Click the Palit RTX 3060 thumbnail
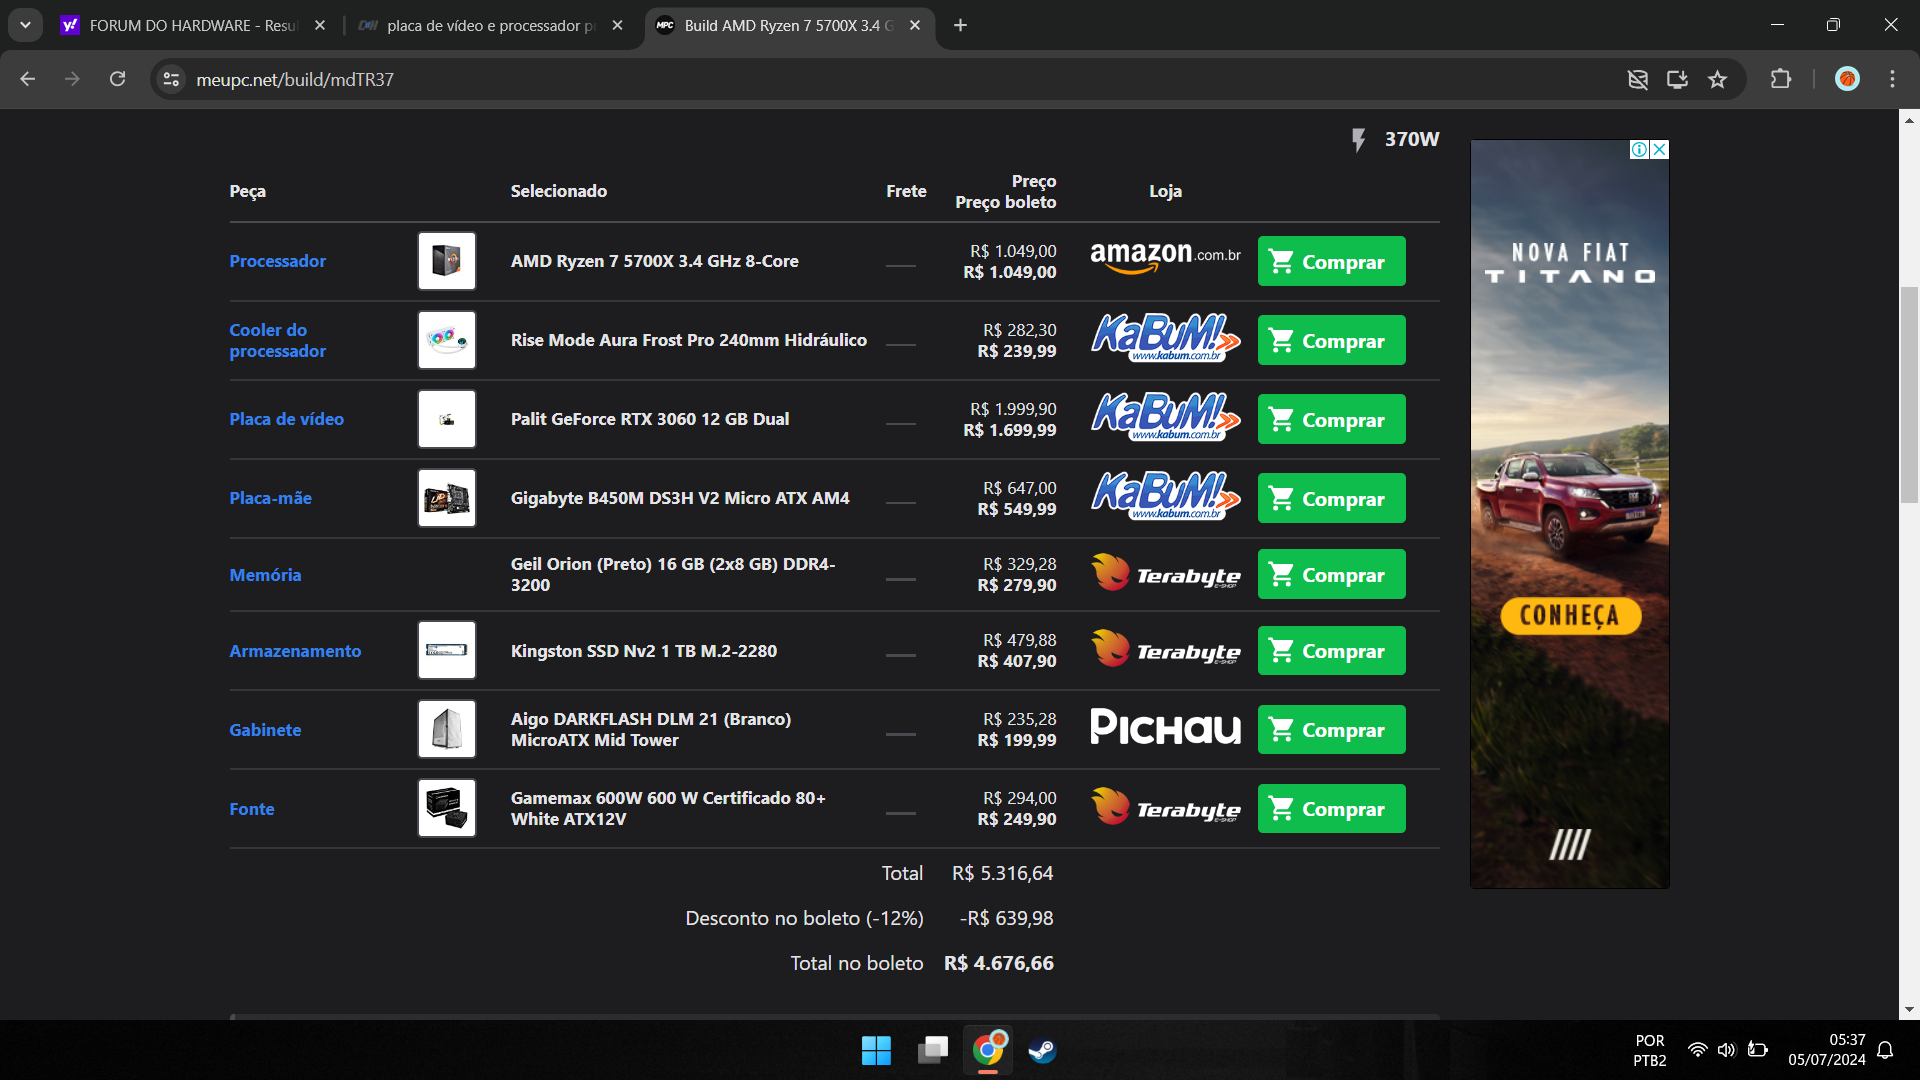This screenshot has height=1080, width=1920. click(447, 419)
